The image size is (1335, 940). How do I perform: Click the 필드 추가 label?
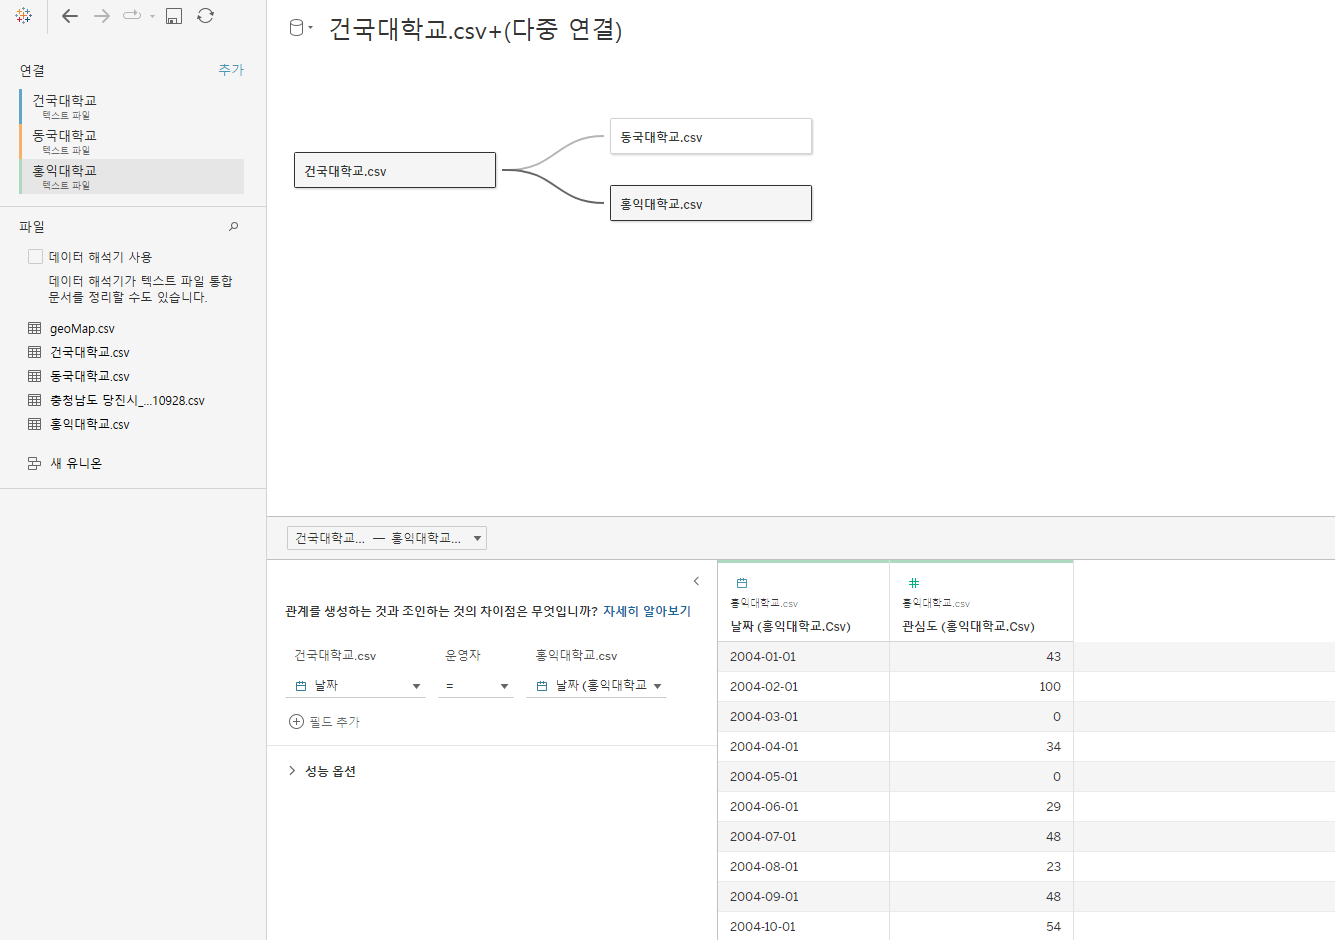[335, 721]
